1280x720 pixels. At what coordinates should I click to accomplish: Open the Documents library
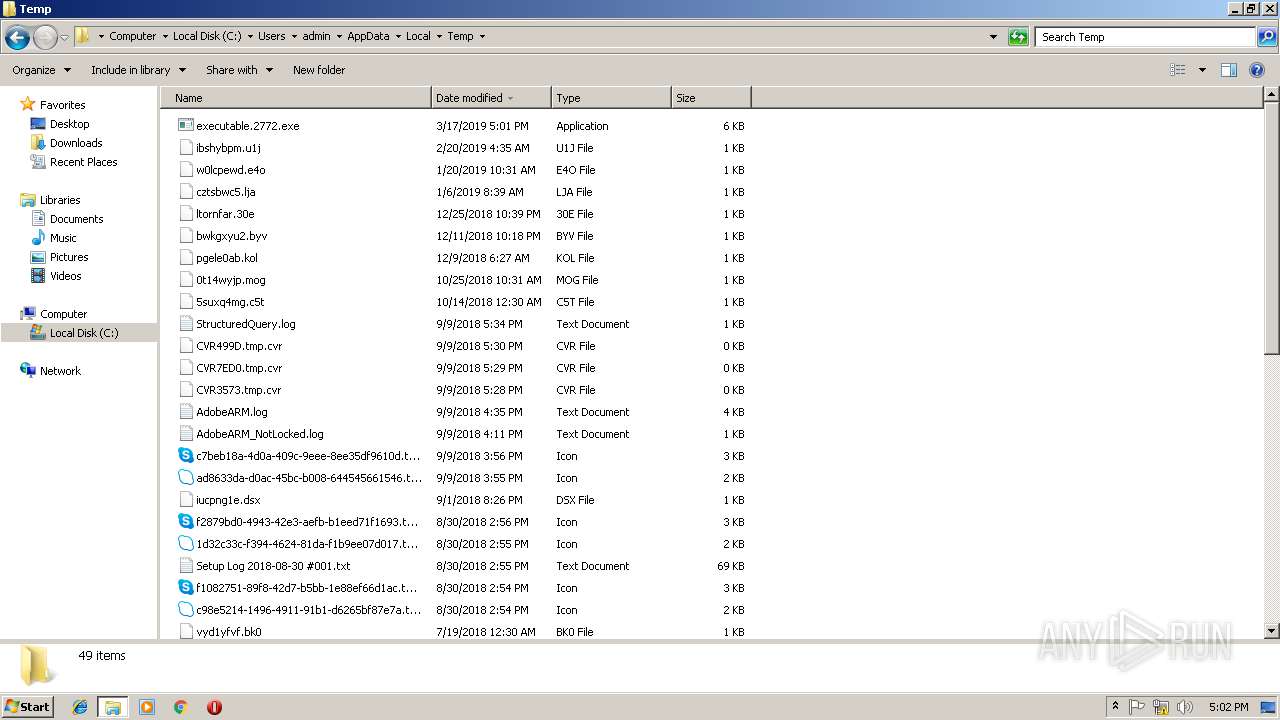pyautogui.click(x=76, y=219)
